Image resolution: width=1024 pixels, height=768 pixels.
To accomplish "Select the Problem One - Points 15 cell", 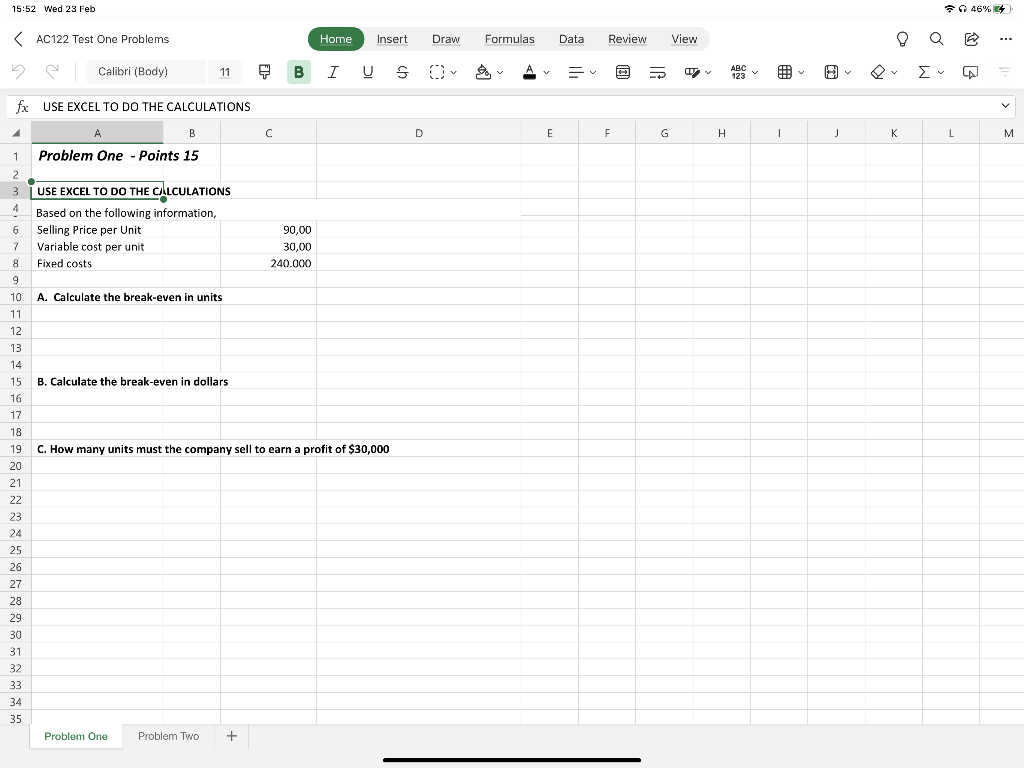I will point(97,155).
